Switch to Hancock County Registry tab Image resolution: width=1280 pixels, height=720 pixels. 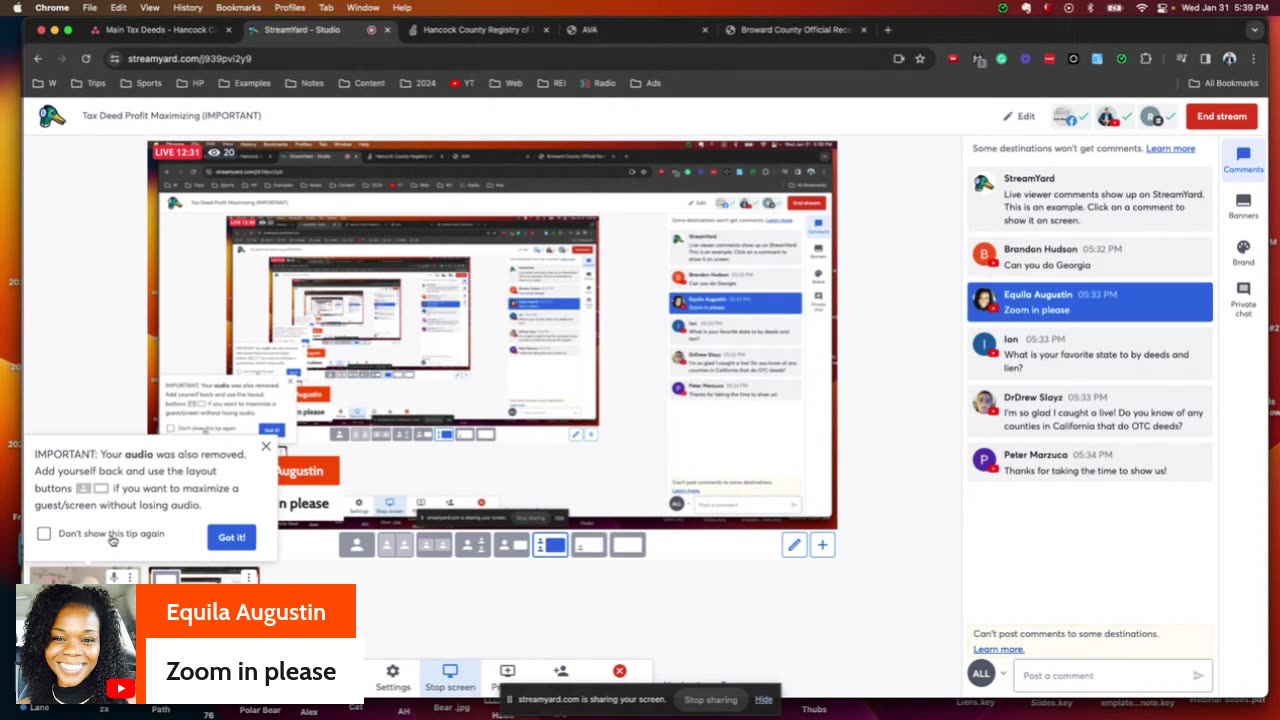pyautogui.click(x=476, y=30)
